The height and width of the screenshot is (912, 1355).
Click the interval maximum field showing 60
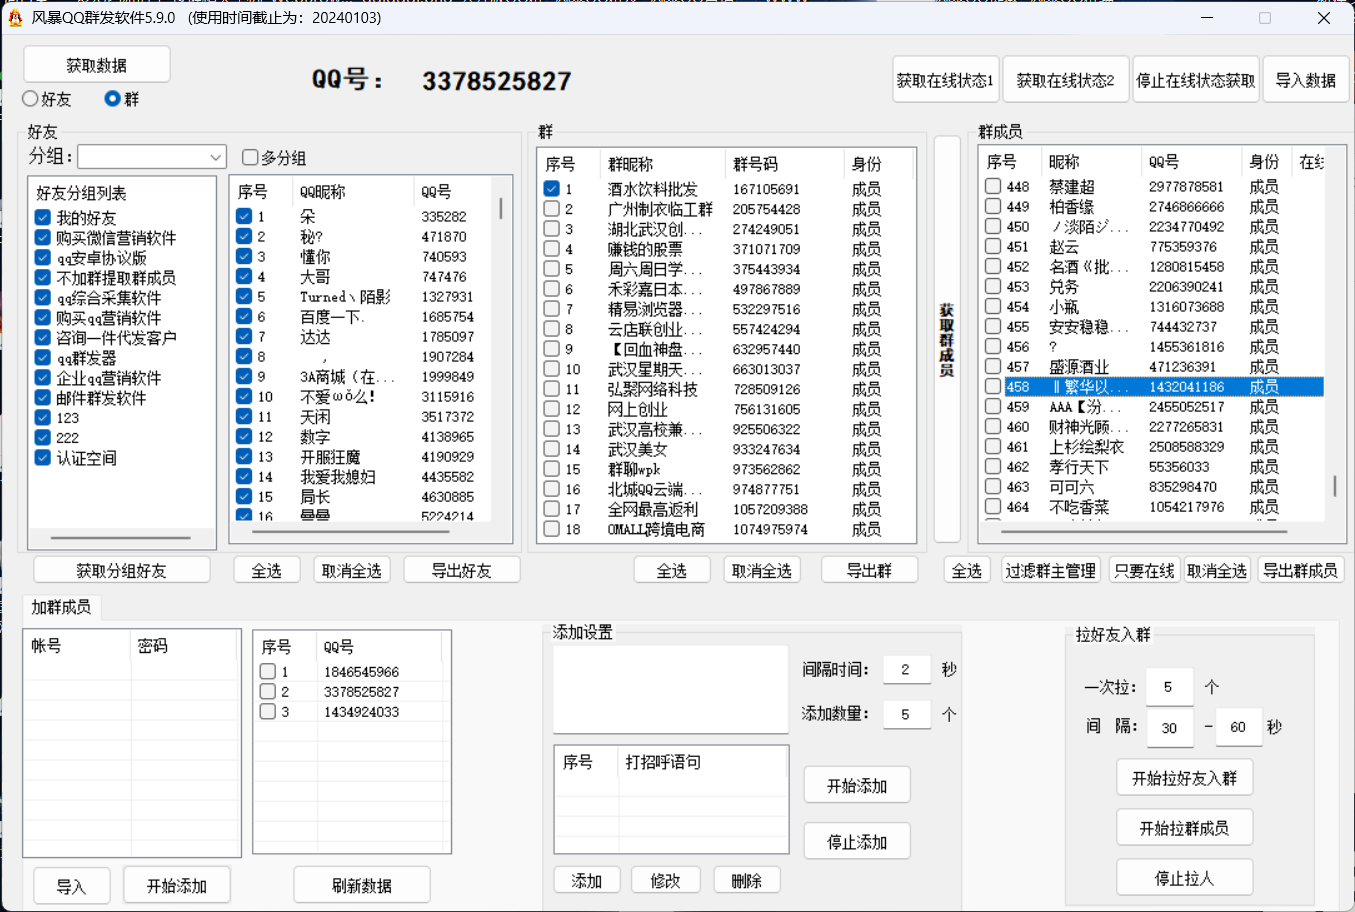coord(1238,727)
